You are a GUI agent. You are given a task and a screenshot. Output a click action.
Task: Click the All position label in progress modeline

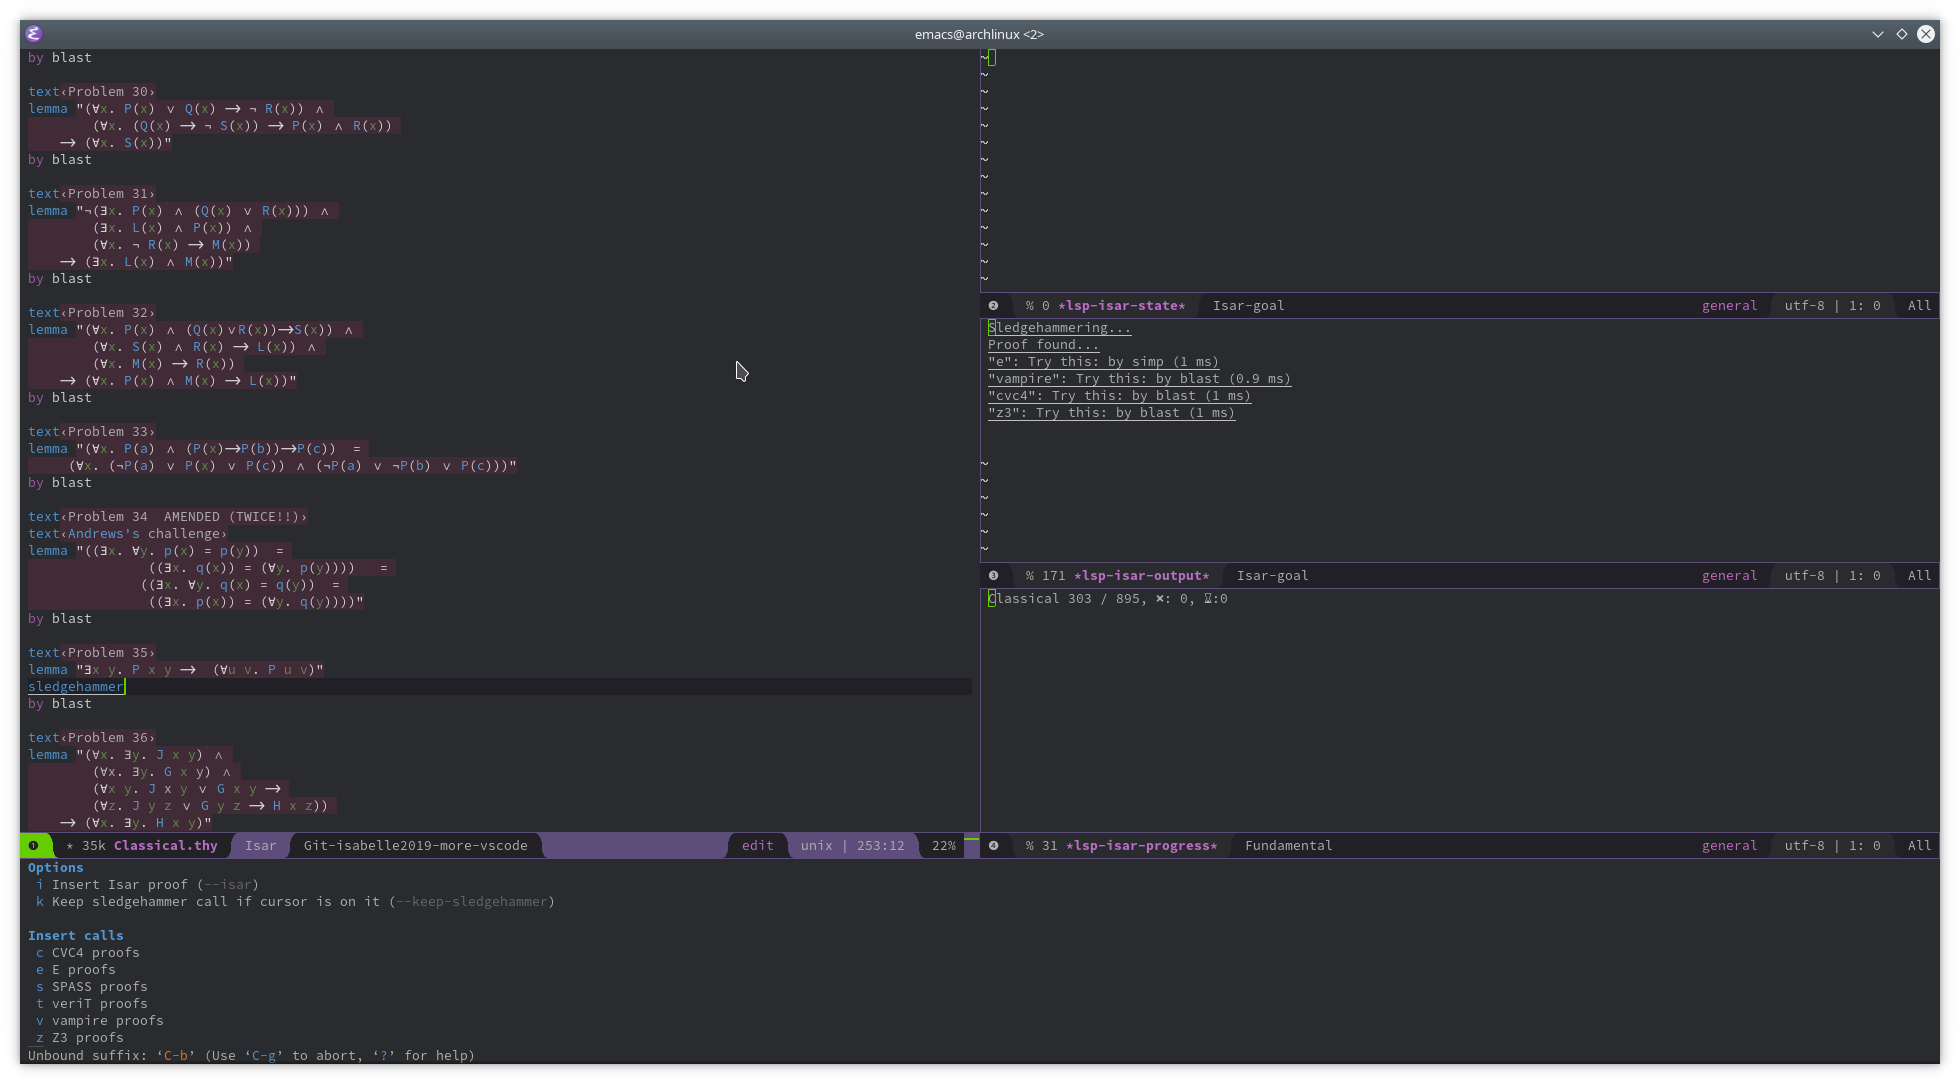1919,846
